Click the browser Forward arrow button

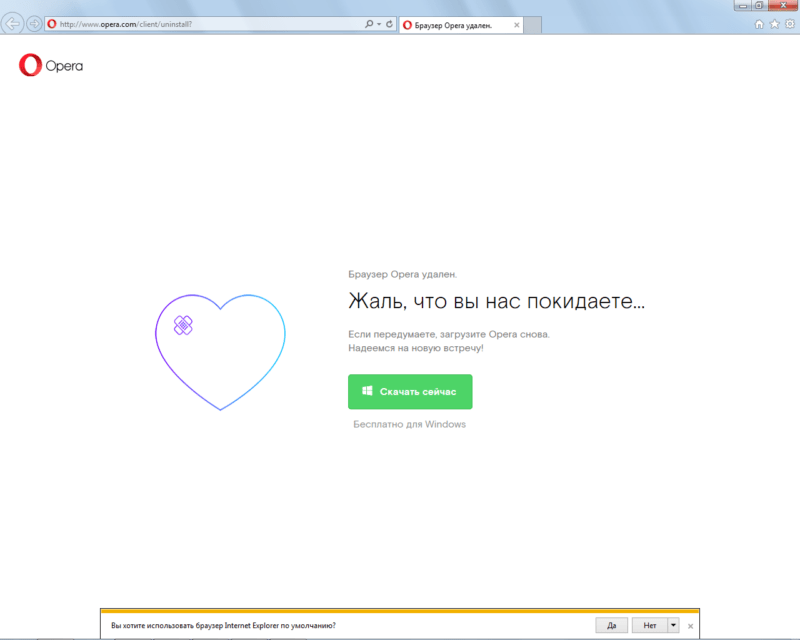tap(34, 24)
